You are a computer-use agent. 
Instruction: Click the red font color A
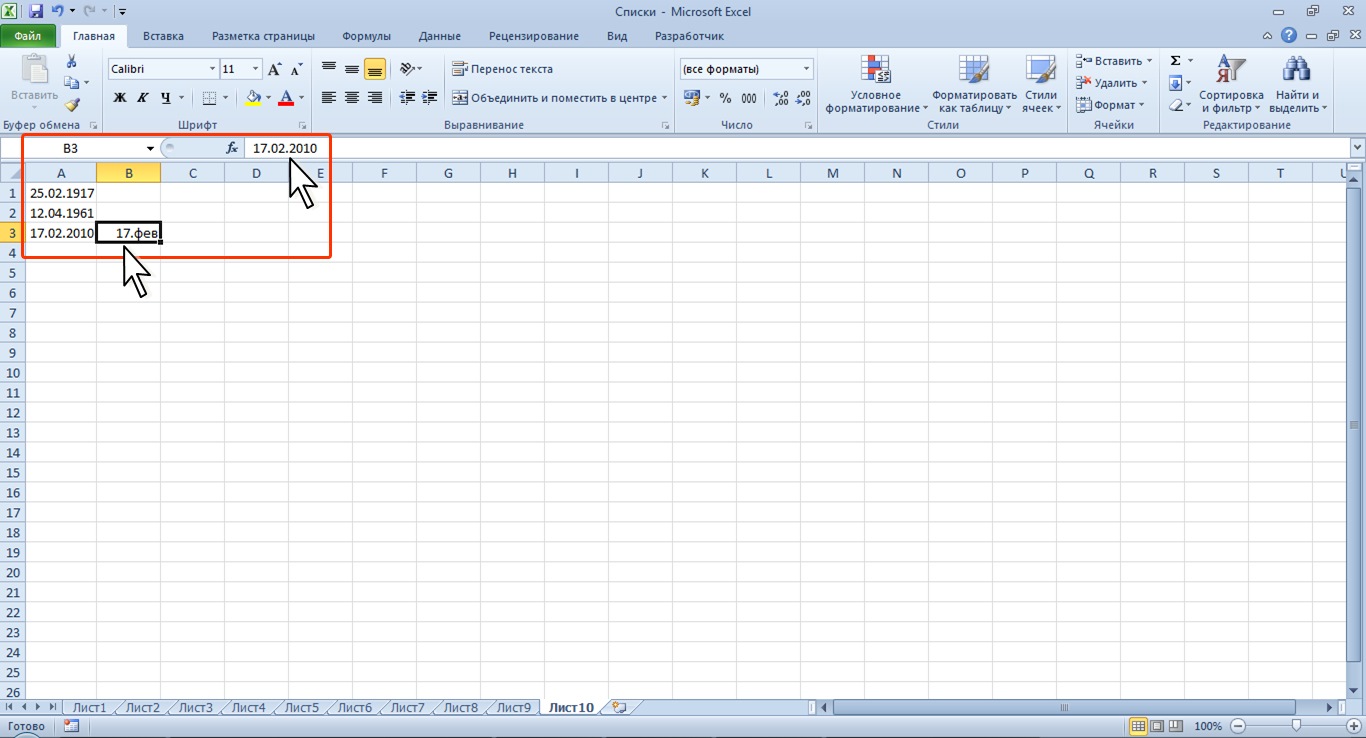coord(287,98)
